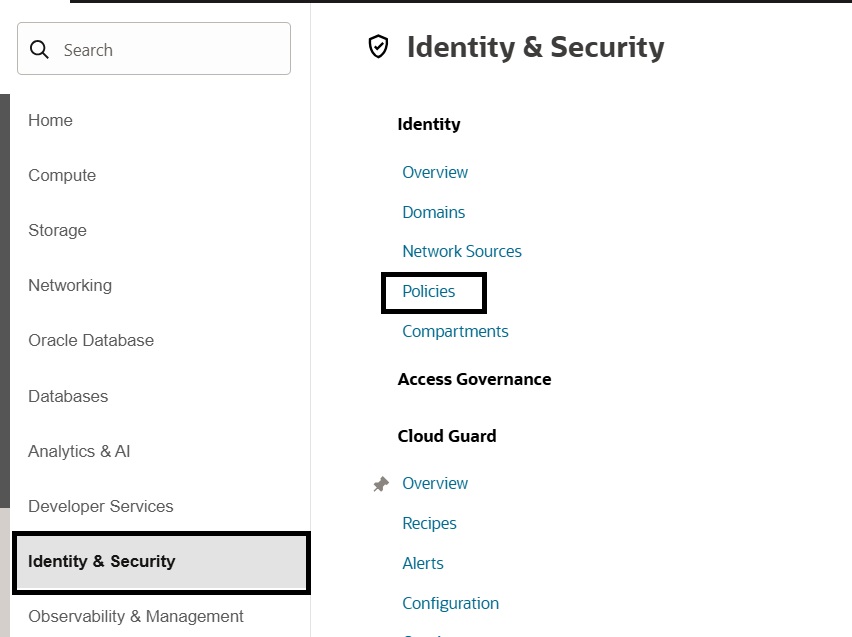Select Observability & Management menu item
852x637 pixels.
coord(136,616)
